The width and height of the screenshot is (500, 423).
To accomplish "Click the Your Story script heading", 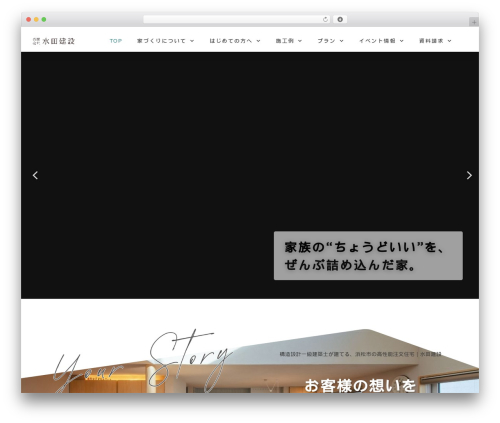I will tap(143, 361).
